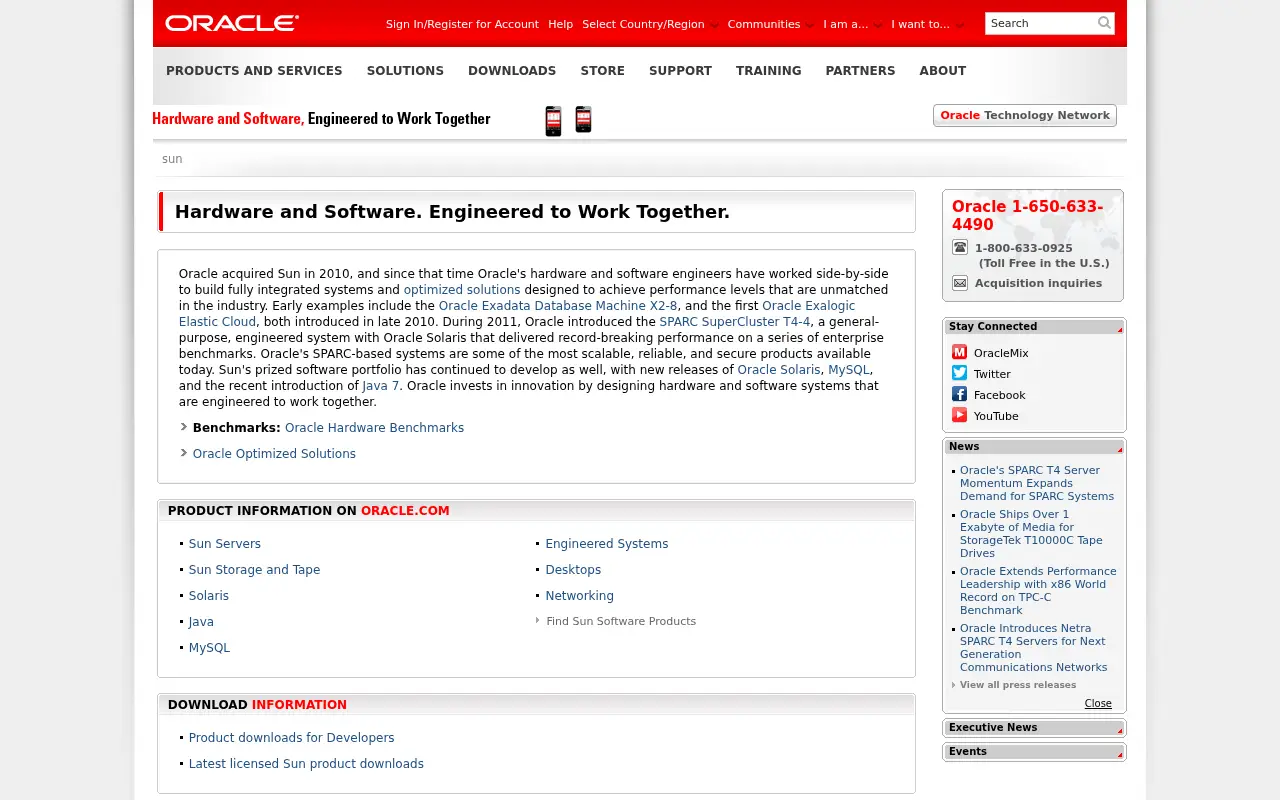1280x800 pixels.
Task: Click the search magnifier icon
Action: (x=1104, y=23)
